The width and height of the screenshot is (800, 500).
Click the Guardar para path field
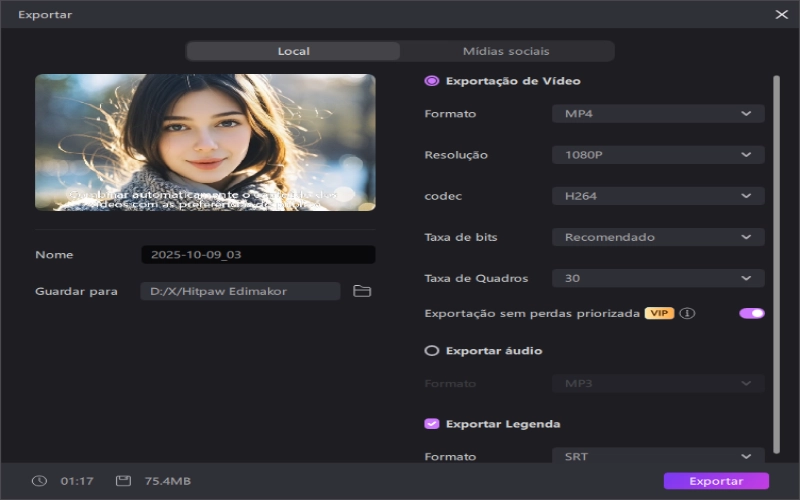click(x=240, y=291)
